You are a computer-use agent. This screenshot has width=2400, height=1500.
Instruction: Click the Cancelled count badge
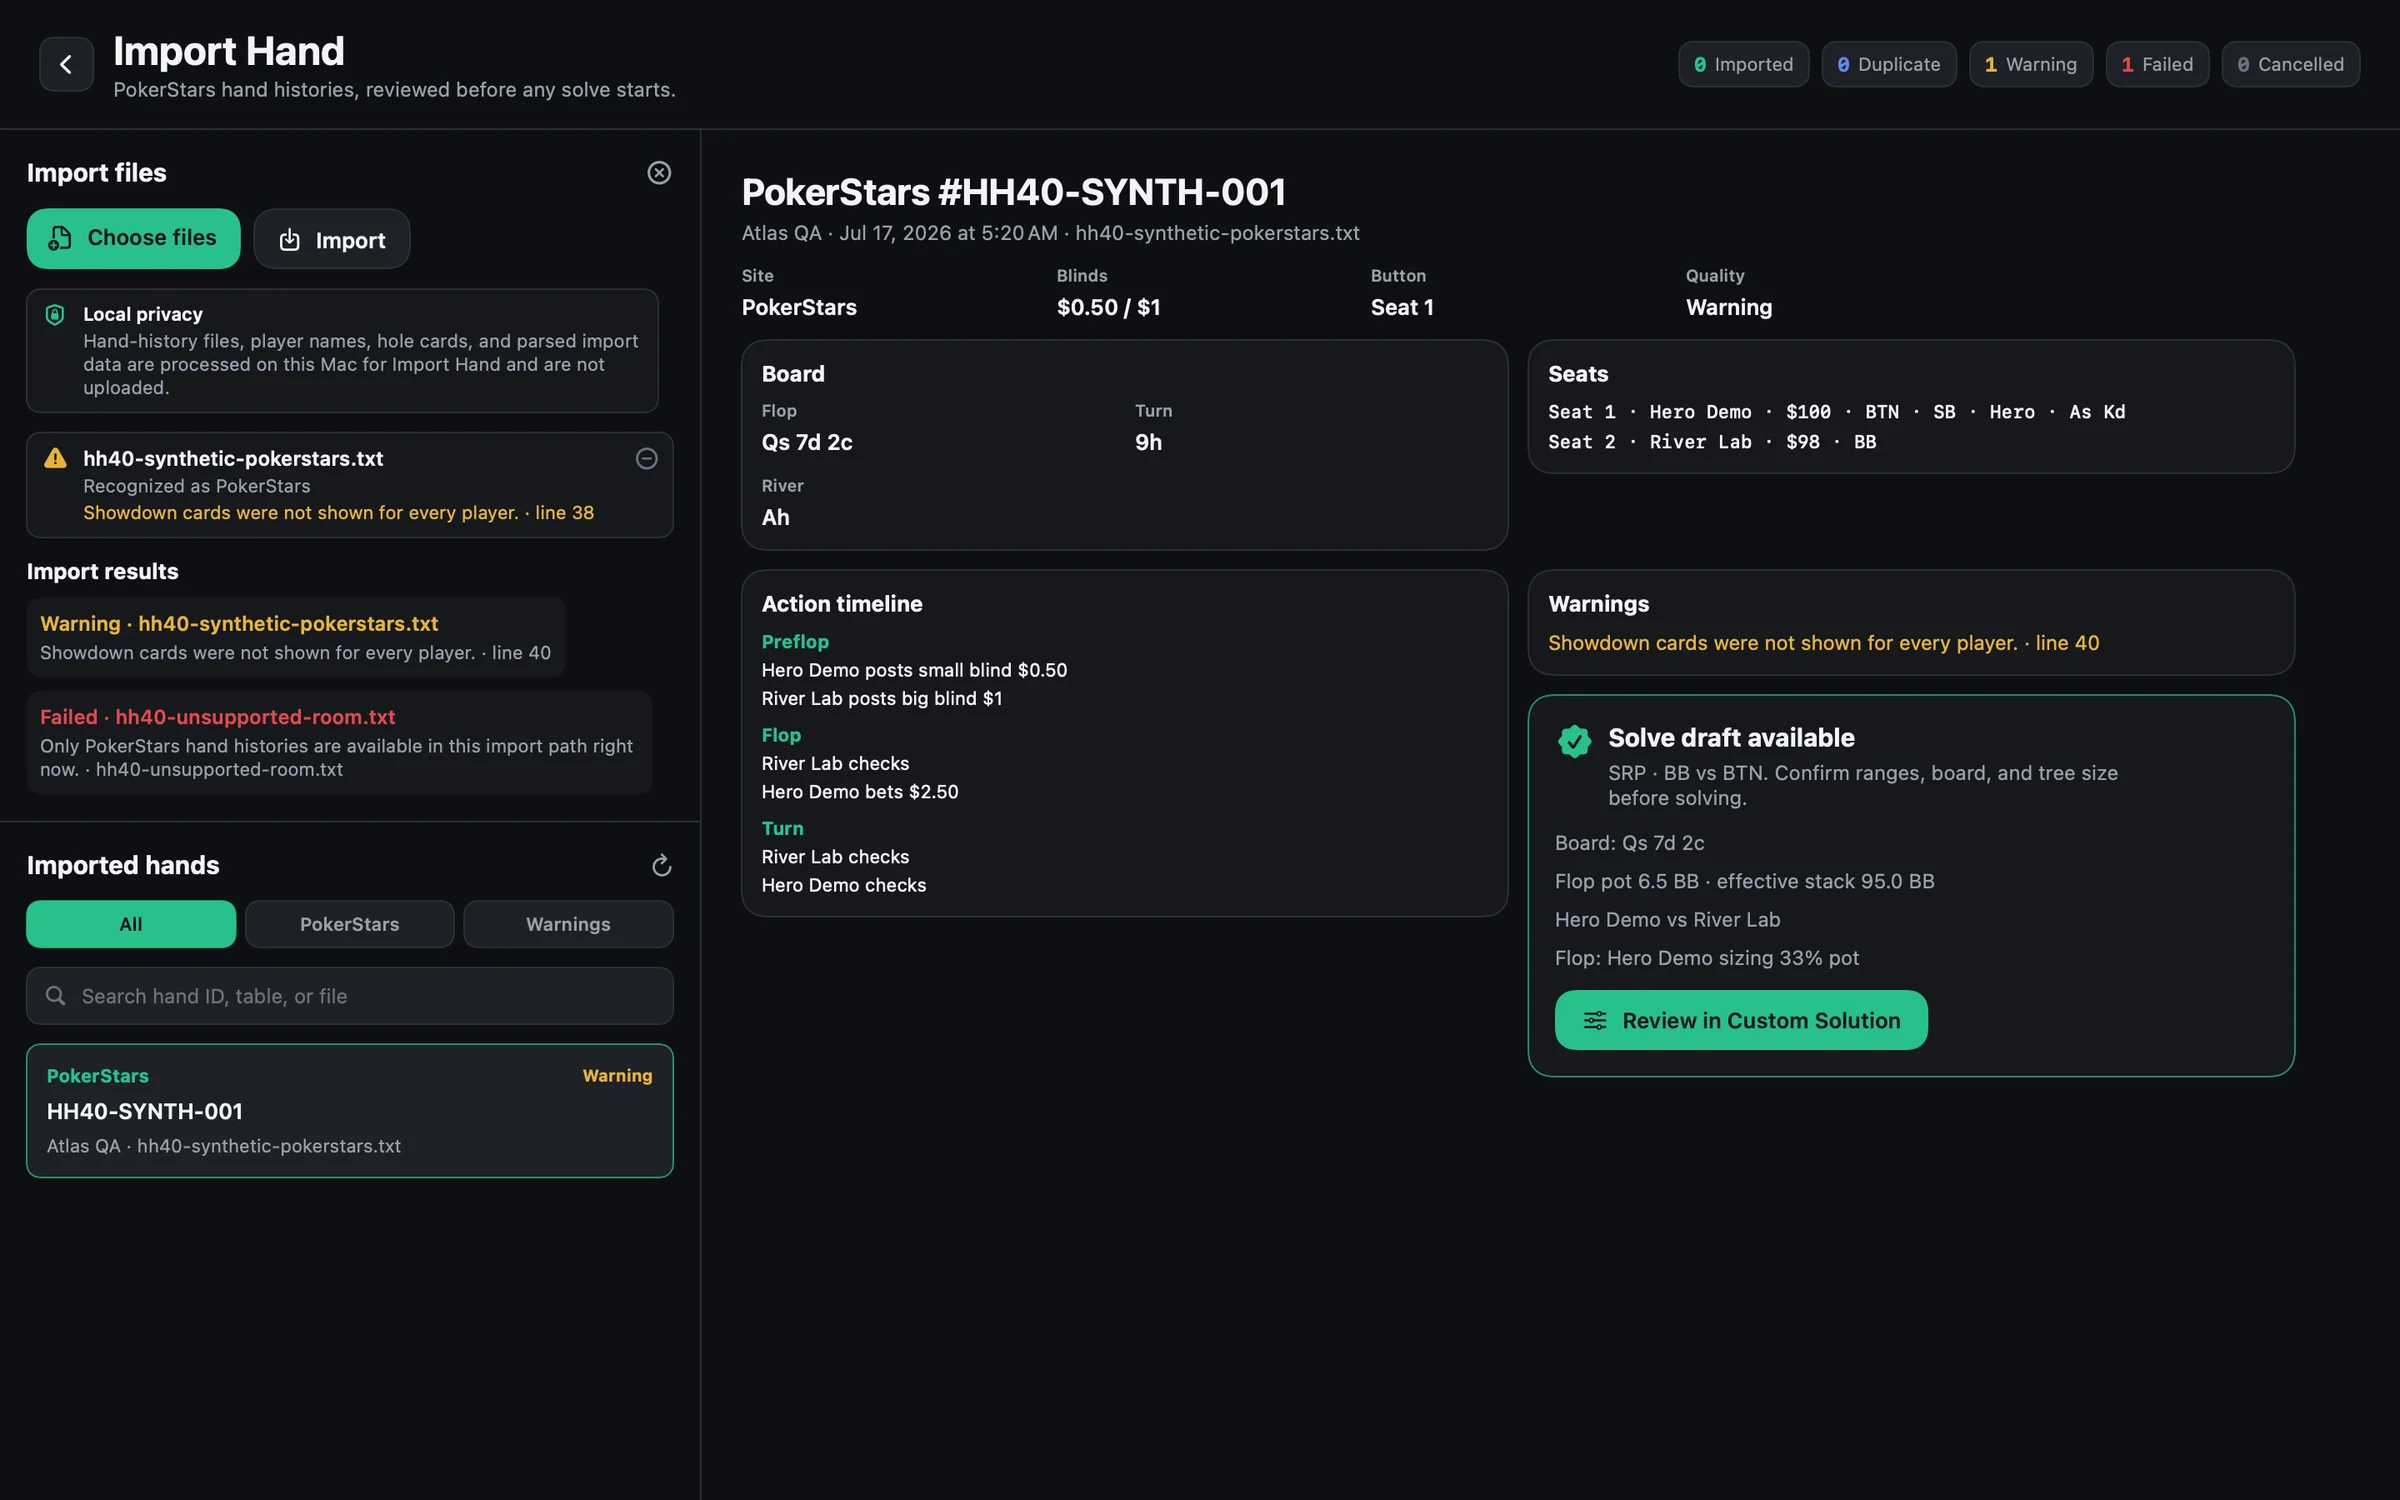[x=2290, y=64]
